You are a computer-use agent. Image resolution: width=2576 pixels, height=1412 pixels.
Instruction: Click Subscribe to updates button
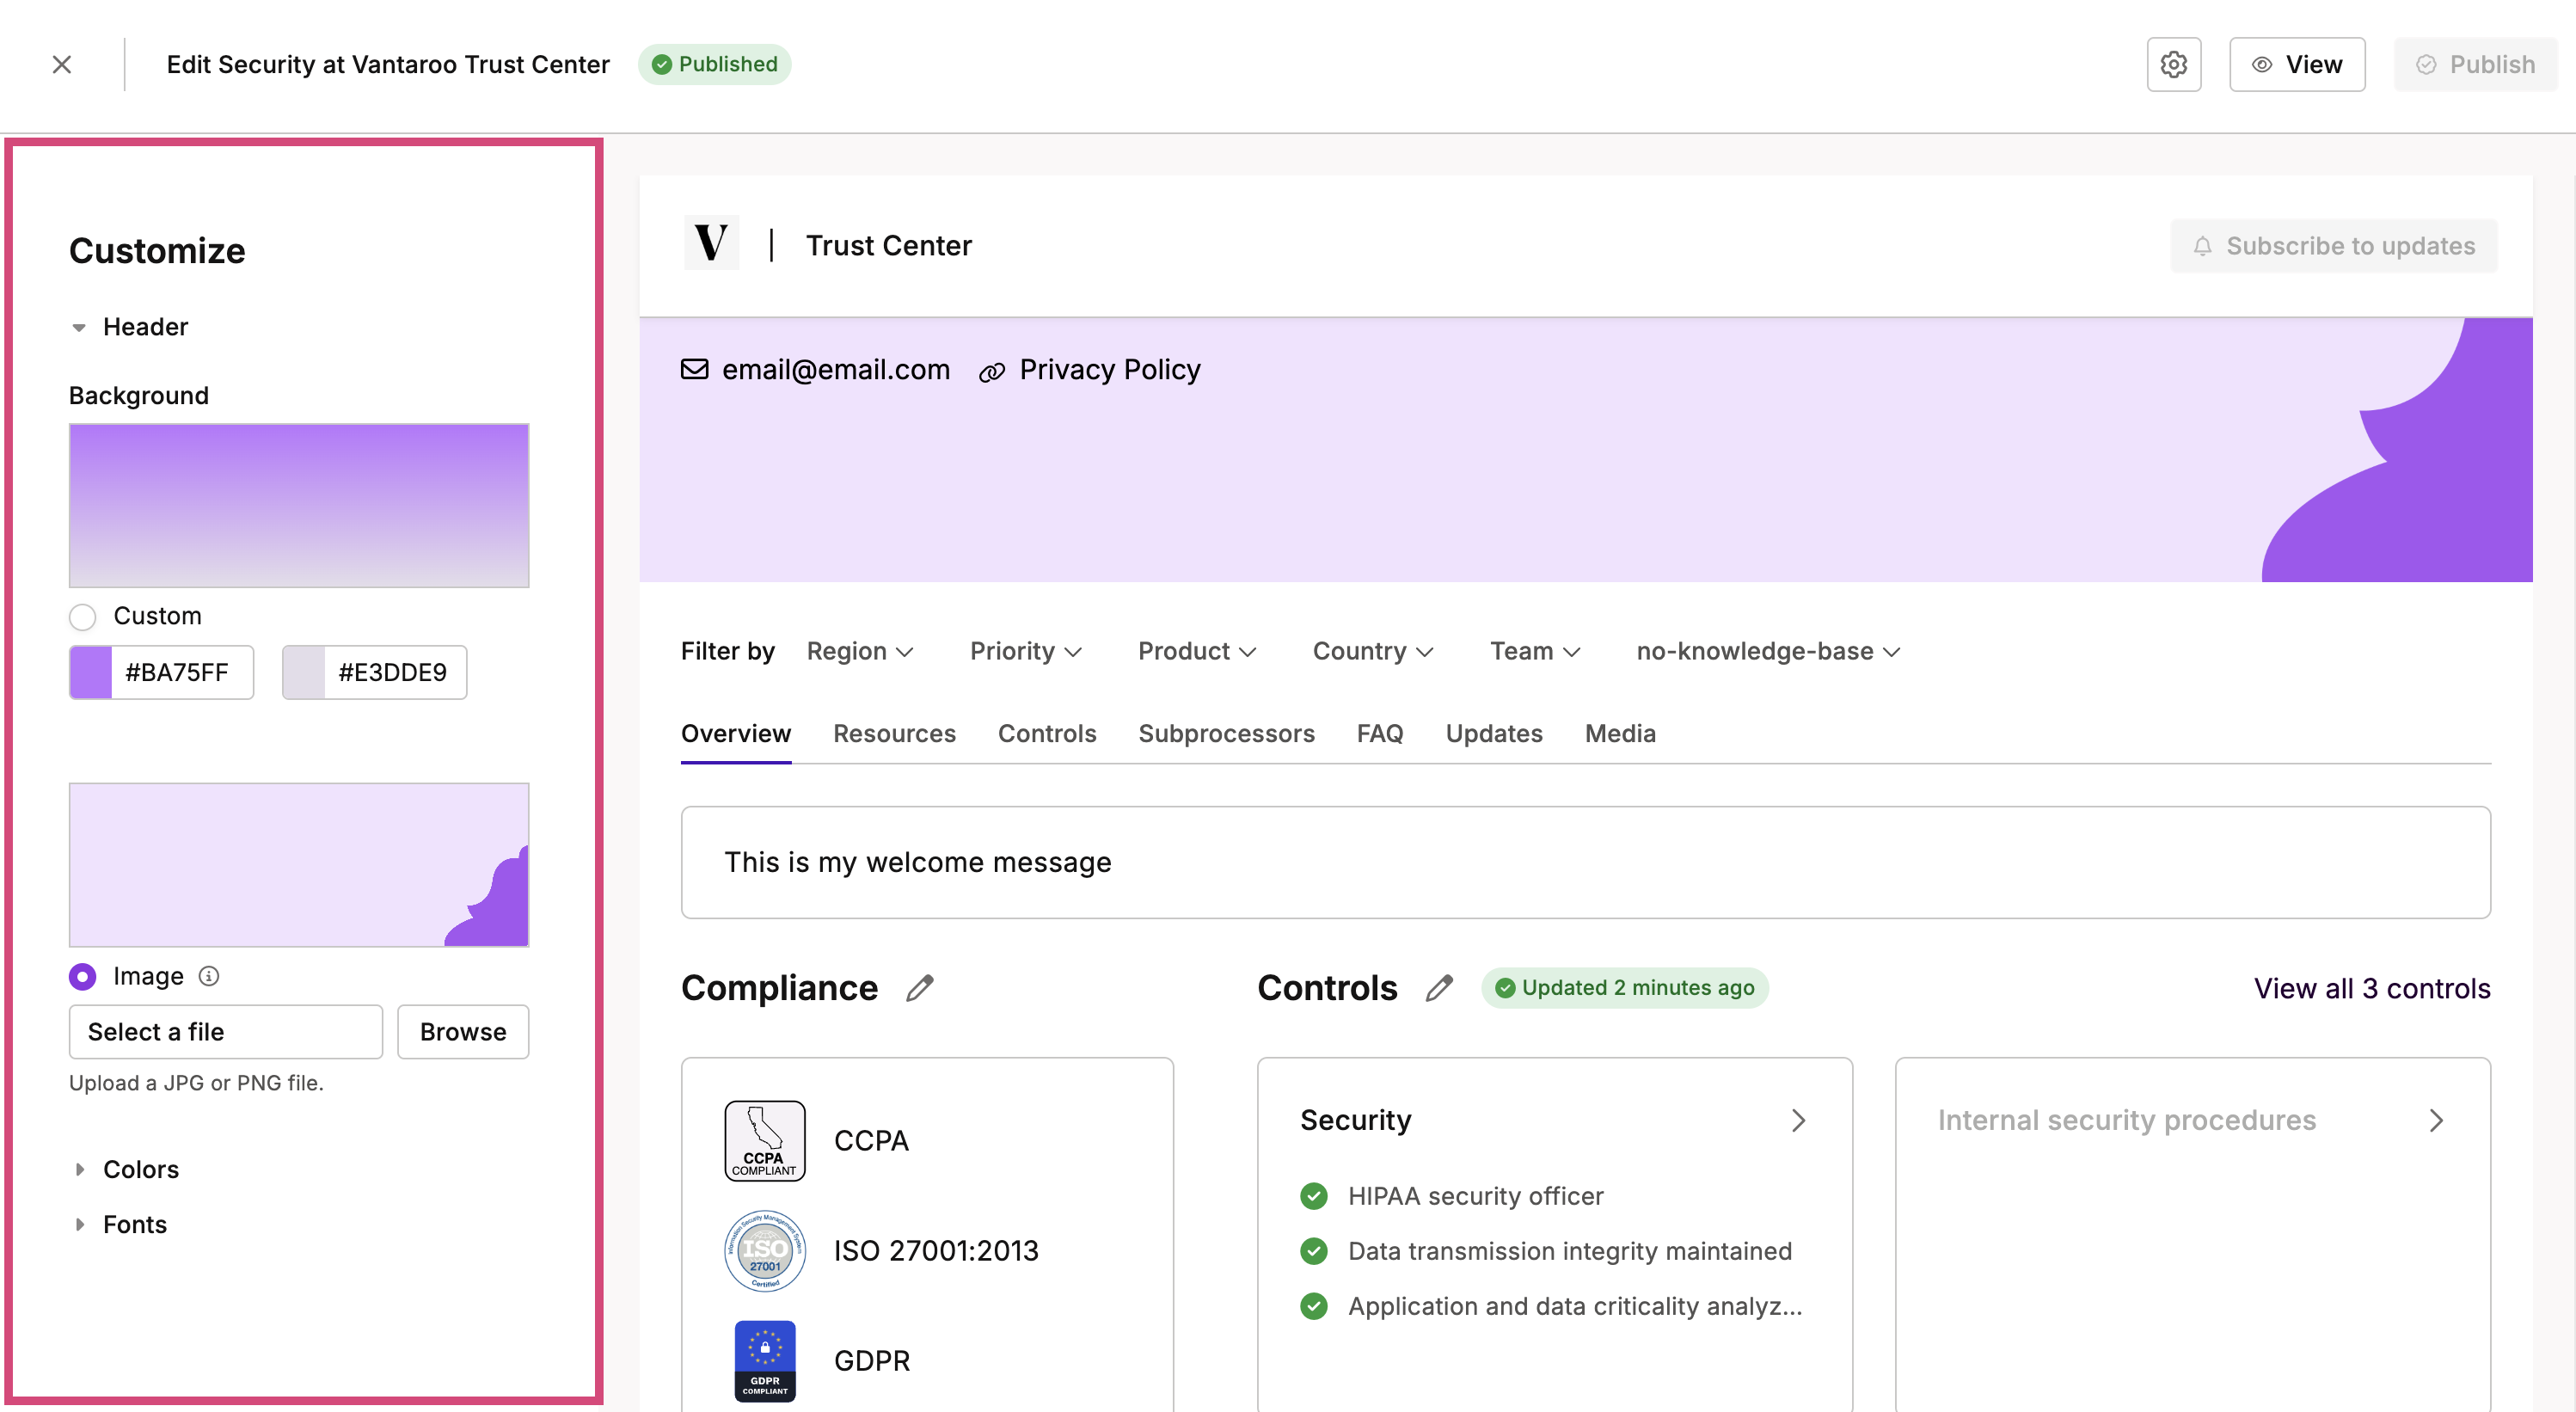pyautogui.click(x=2333, y=246)
